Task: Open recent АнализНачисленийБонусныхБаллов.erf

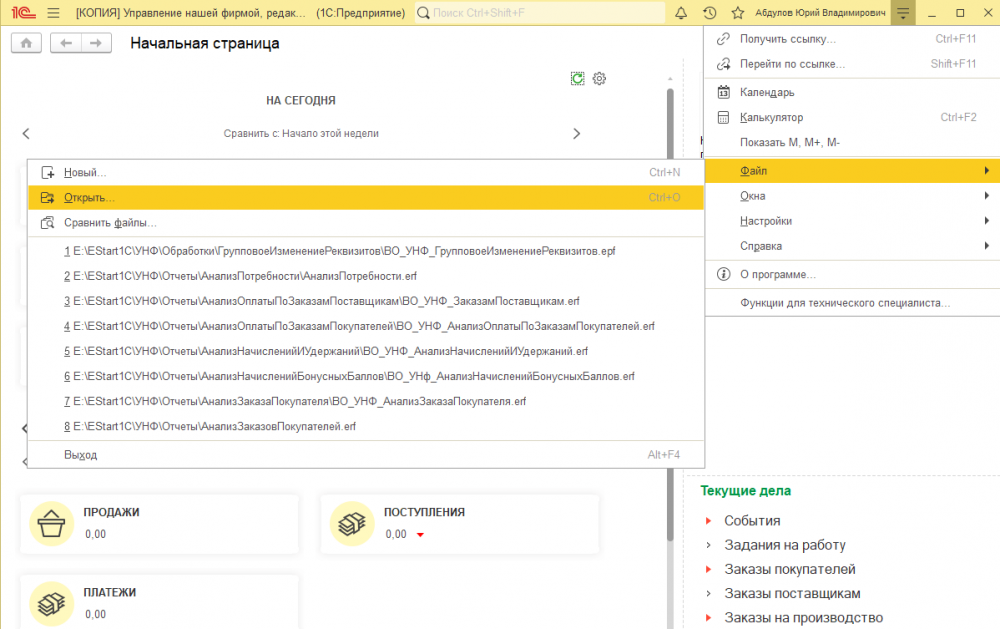Action: [366, 376]
